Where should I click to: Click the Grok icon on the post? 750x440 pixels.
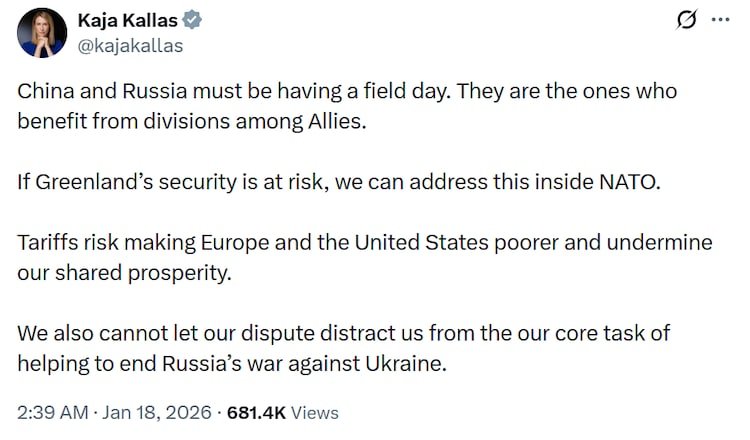pos(687,21)
